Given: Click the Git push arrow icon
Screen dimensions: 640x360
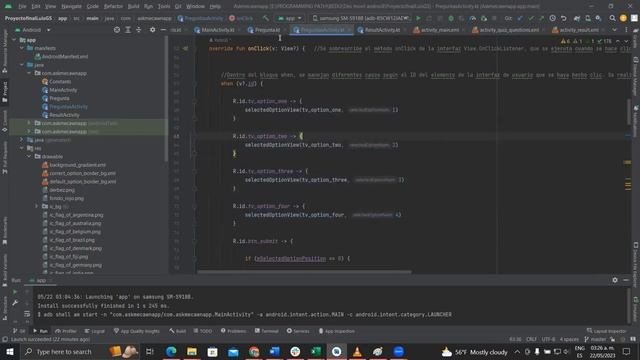Looking at the screenshot, I should pos(542,18).
